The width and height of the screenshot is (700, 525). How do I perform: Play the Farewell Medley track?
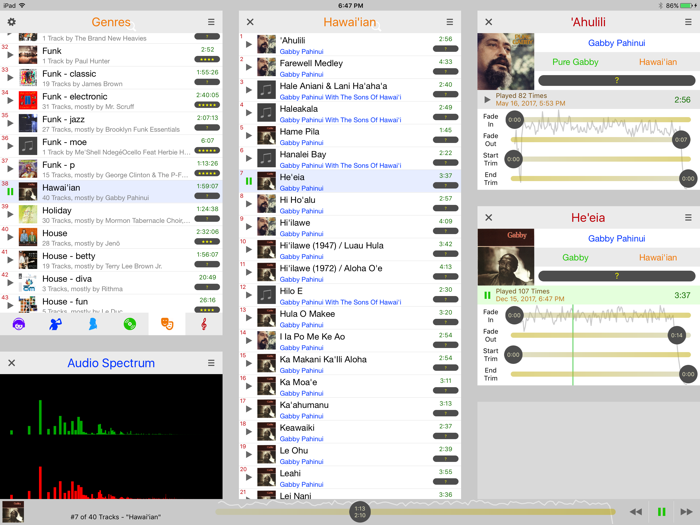coord(249,67)
